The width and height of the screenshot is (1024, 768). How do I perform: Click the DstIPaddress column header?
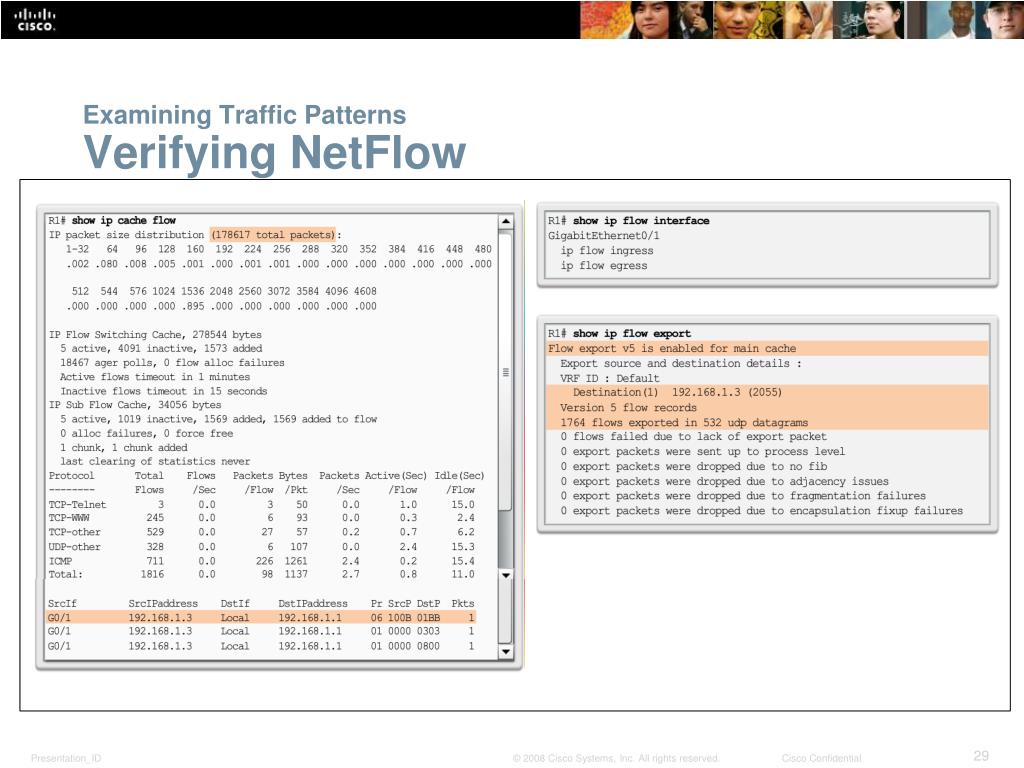313,603
